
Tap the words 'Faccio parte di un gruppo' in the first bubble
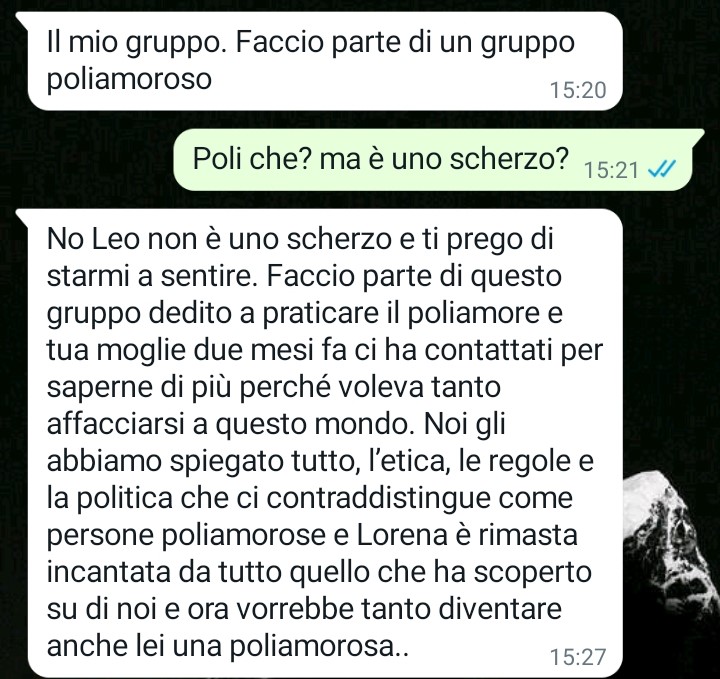tap(405, 45)
